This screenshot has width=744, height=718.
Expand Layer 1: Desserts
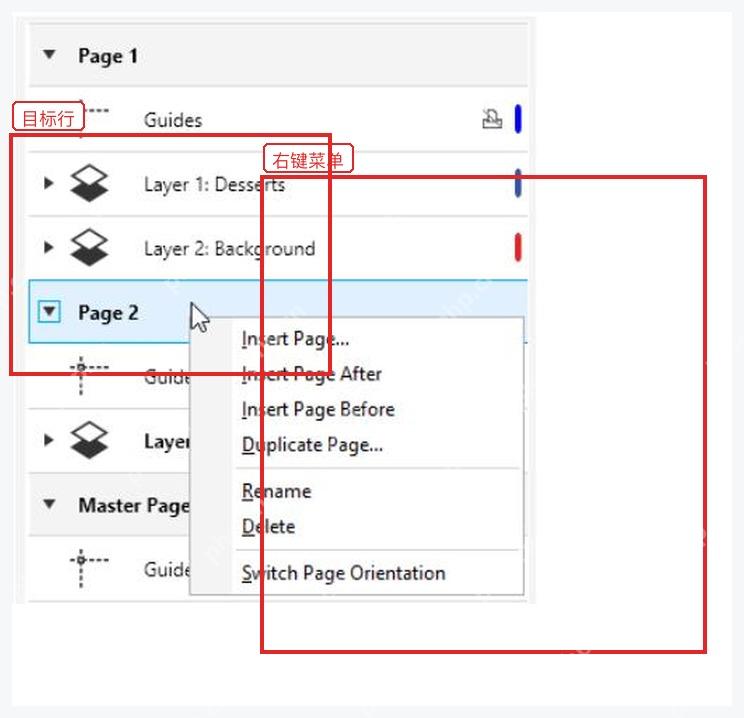48,183
